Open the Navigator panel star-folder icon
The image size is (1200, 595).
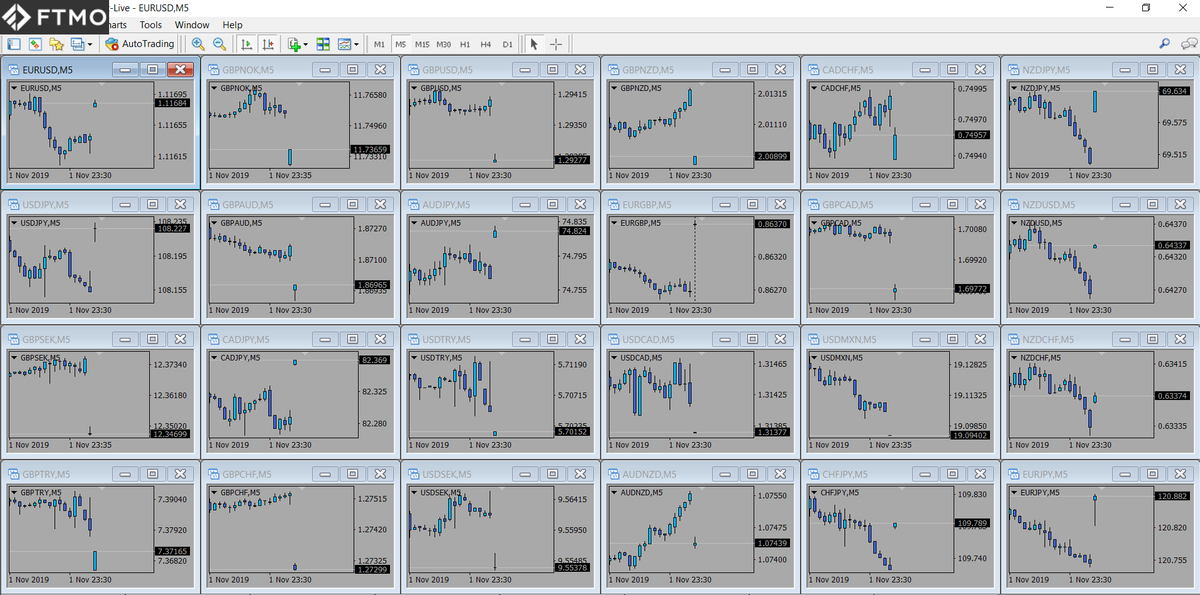56,44
